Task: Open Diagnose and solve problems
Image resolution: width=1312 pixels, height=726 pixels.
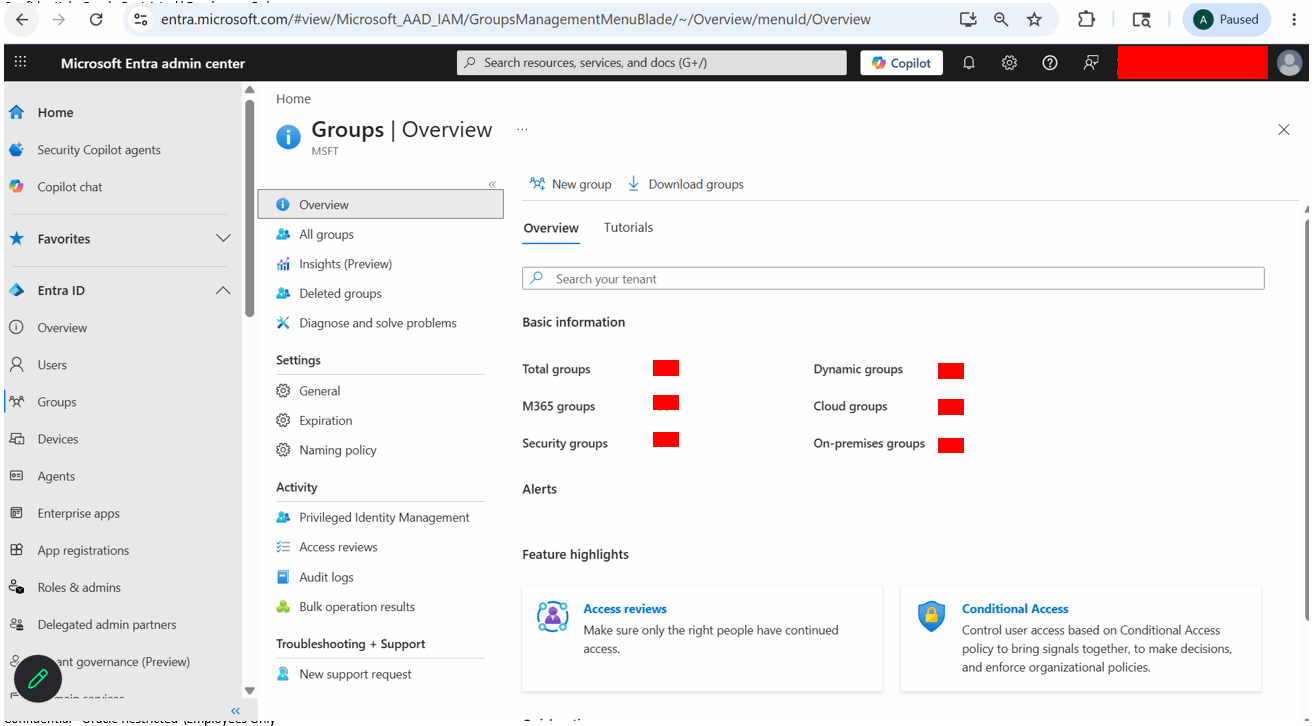Action: click(377, 323)
